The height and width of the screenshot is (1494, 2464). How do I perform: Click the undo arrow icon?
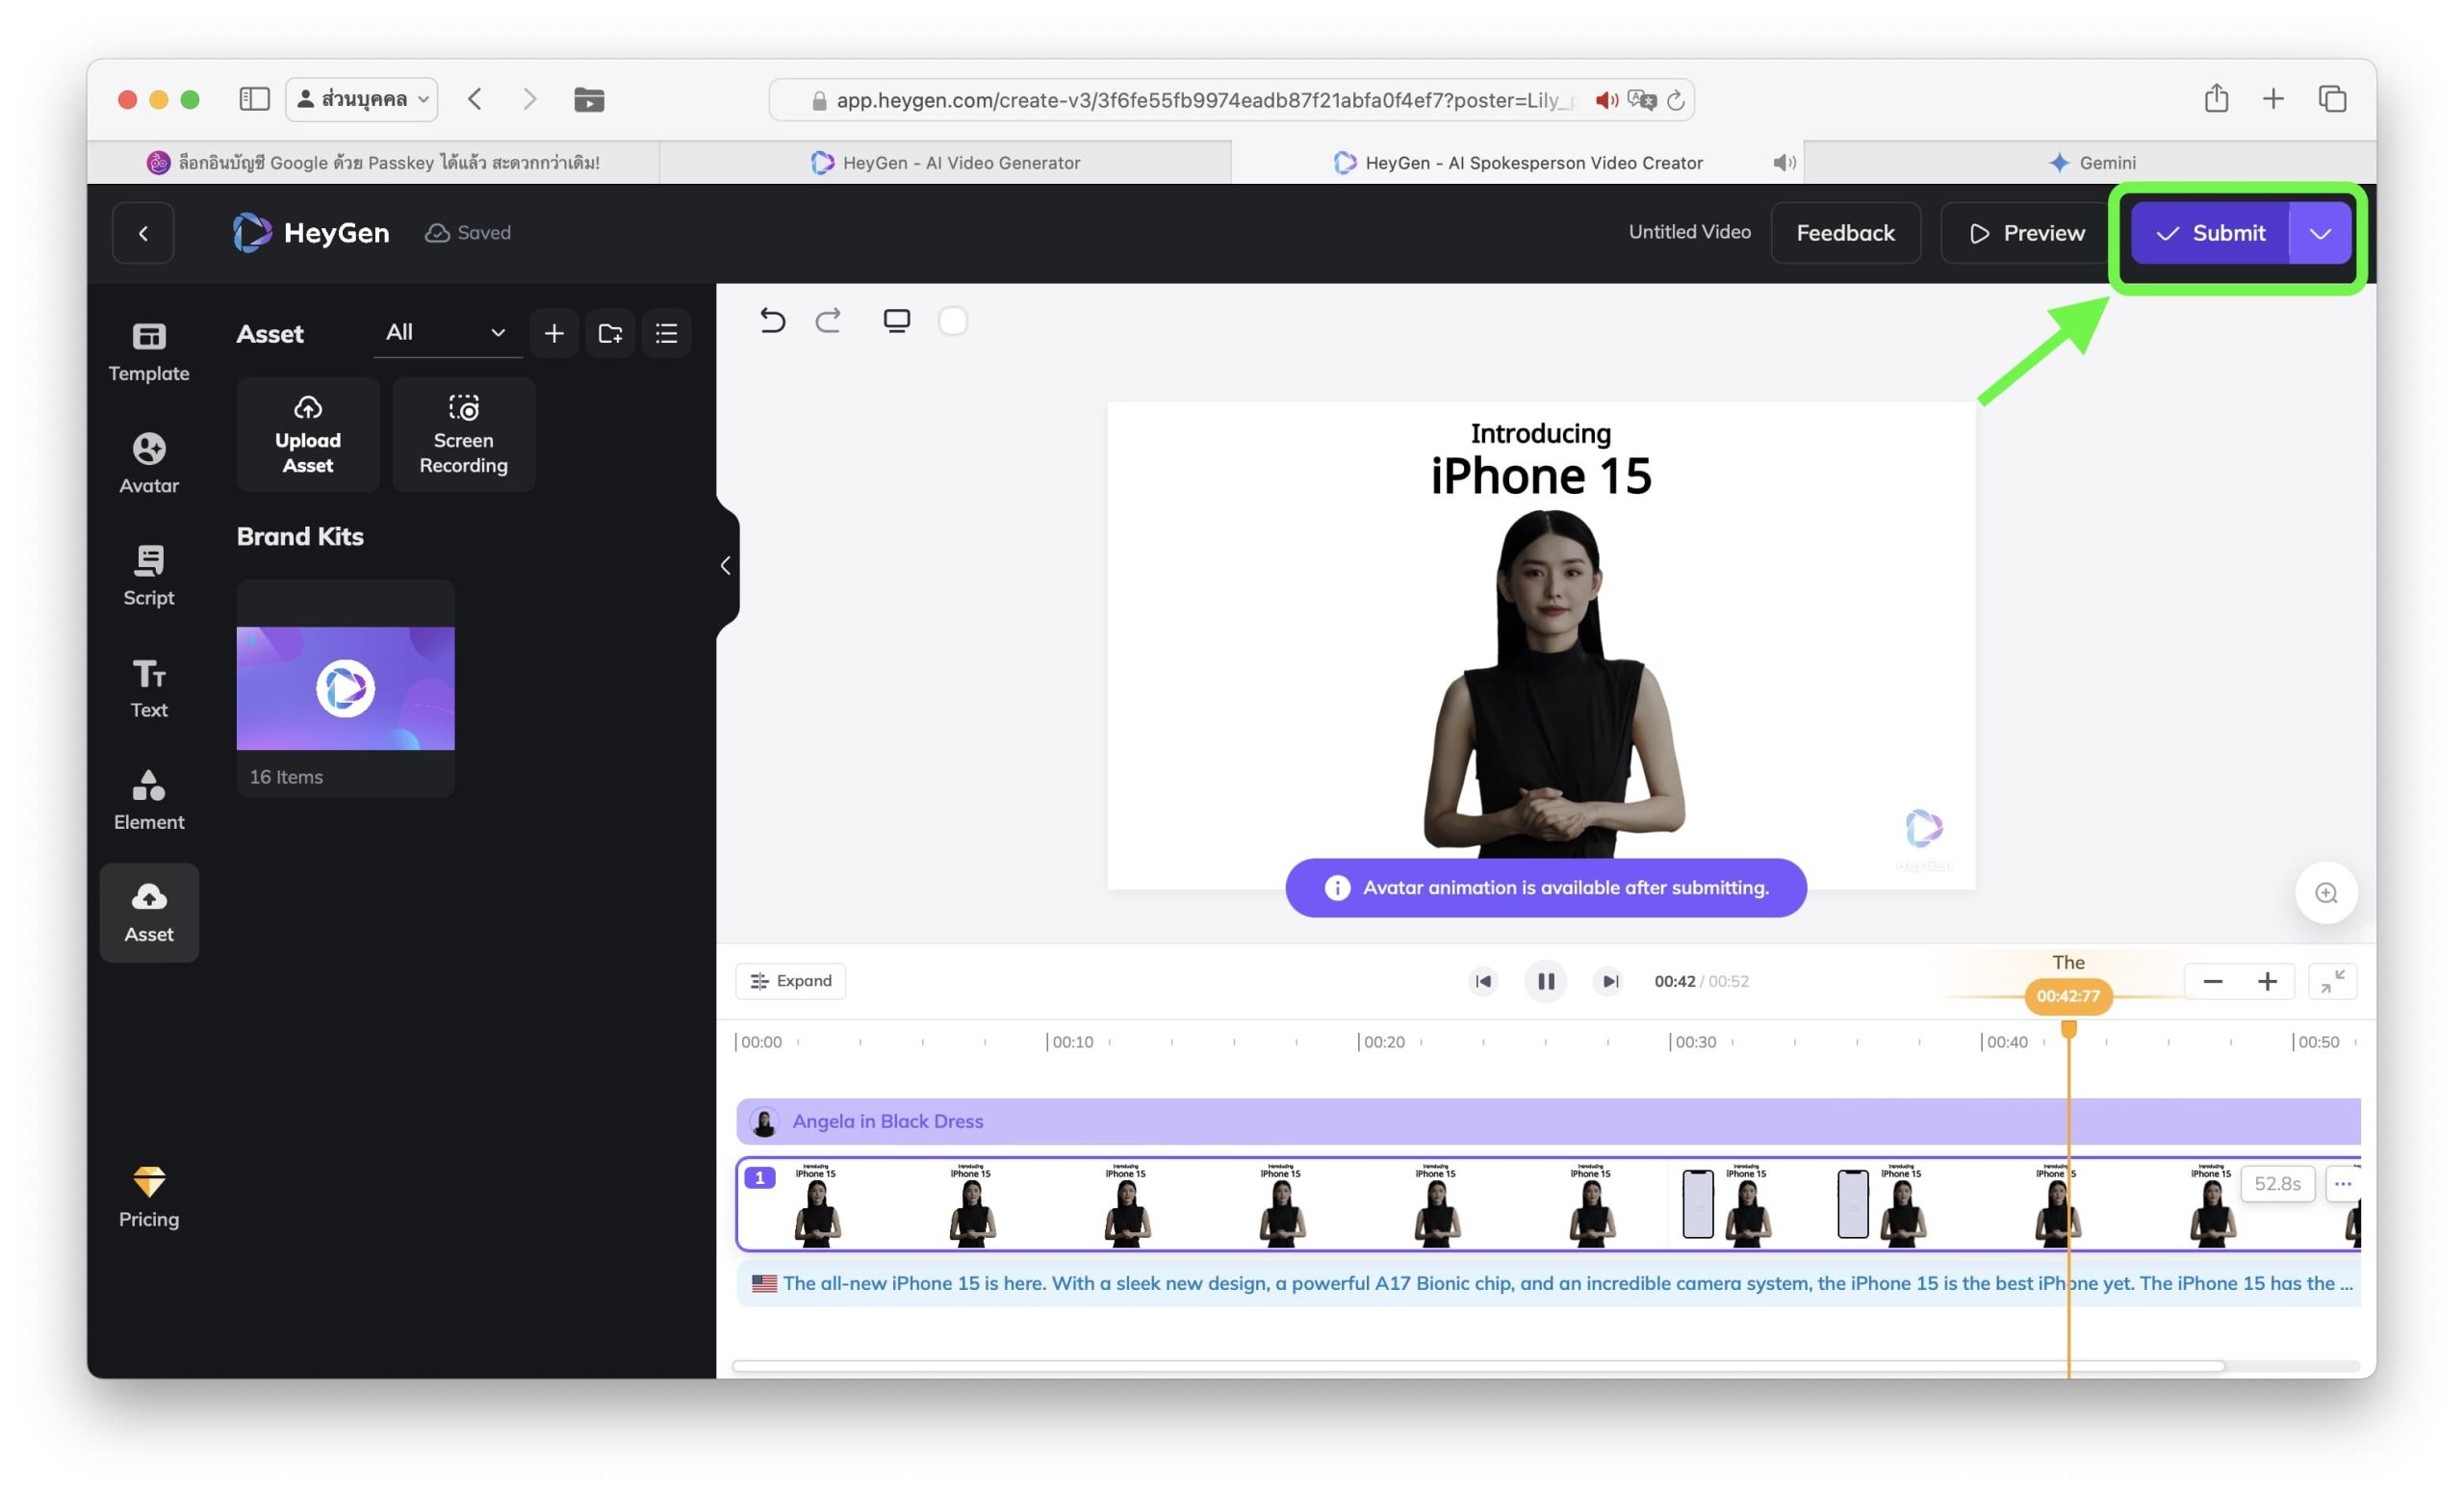[x=772, y=321]
